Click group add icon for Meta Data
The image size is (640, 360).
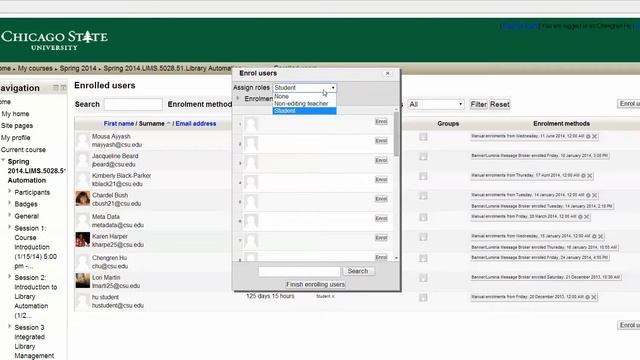(x=423, y=218)
